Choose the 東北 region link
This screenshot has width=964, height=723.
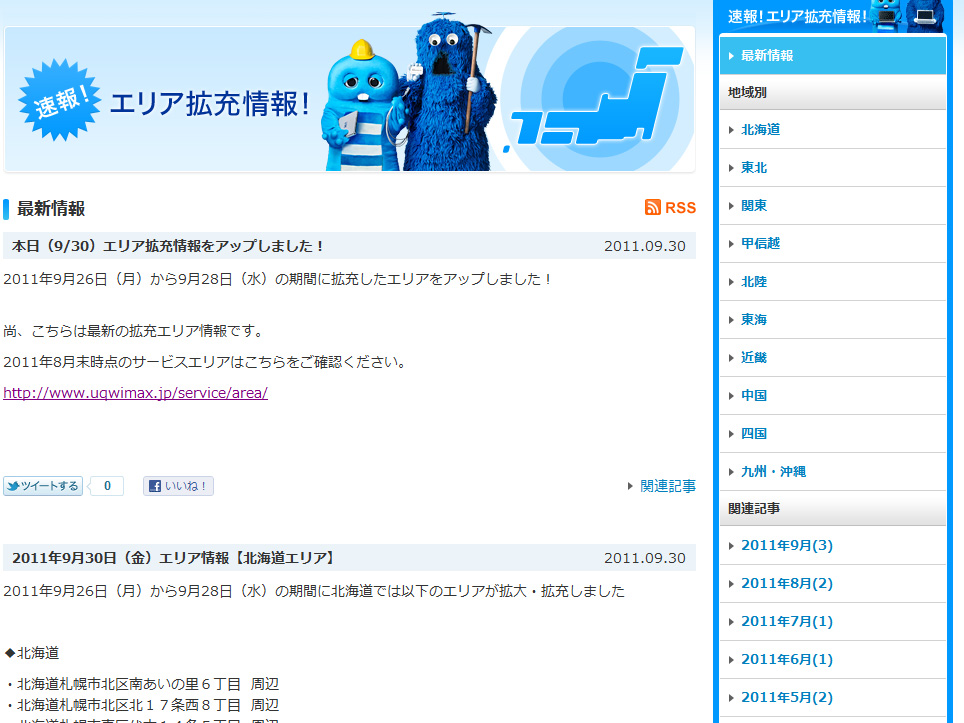coord(754,168)
